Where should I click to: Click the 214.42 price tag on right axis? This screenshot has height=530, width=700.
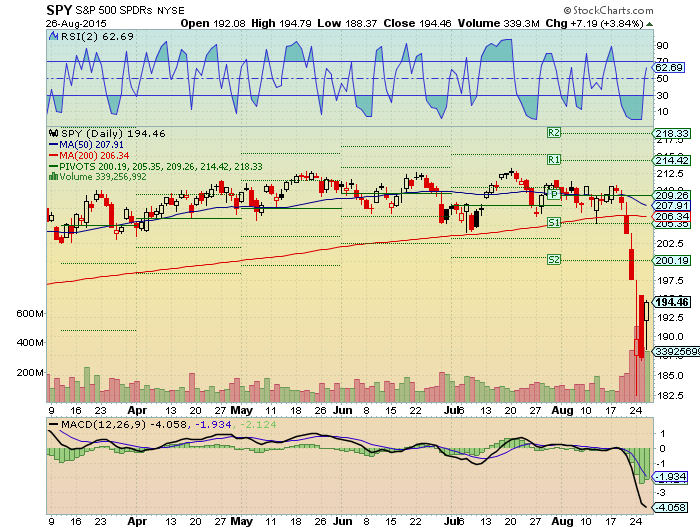coord(671,160)
